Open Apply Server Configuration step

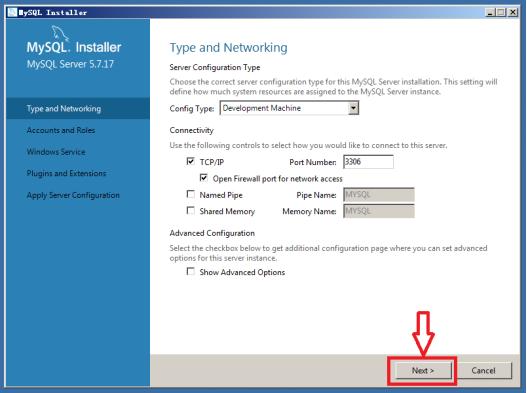[x=73, y=195]
